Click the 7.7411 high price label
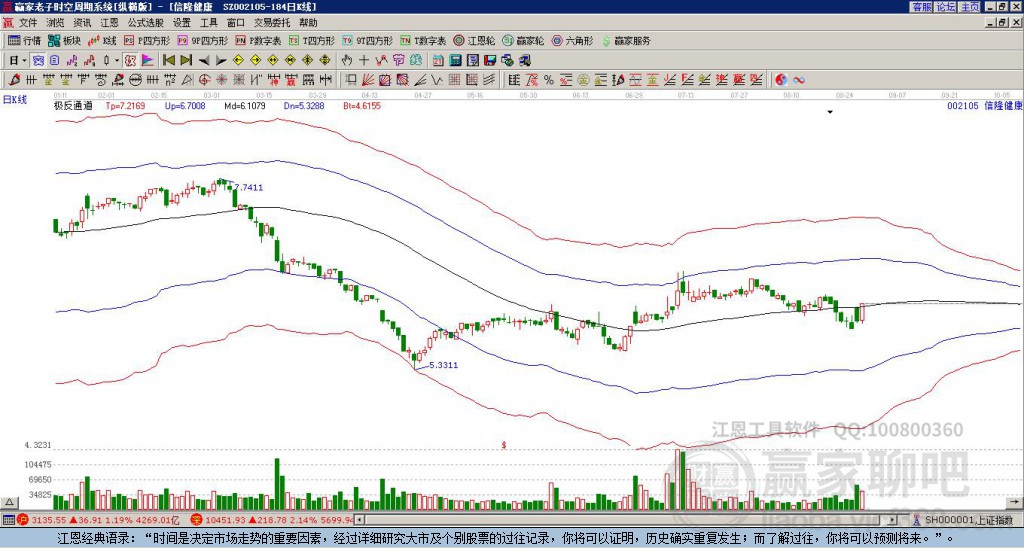 [249, 187]
